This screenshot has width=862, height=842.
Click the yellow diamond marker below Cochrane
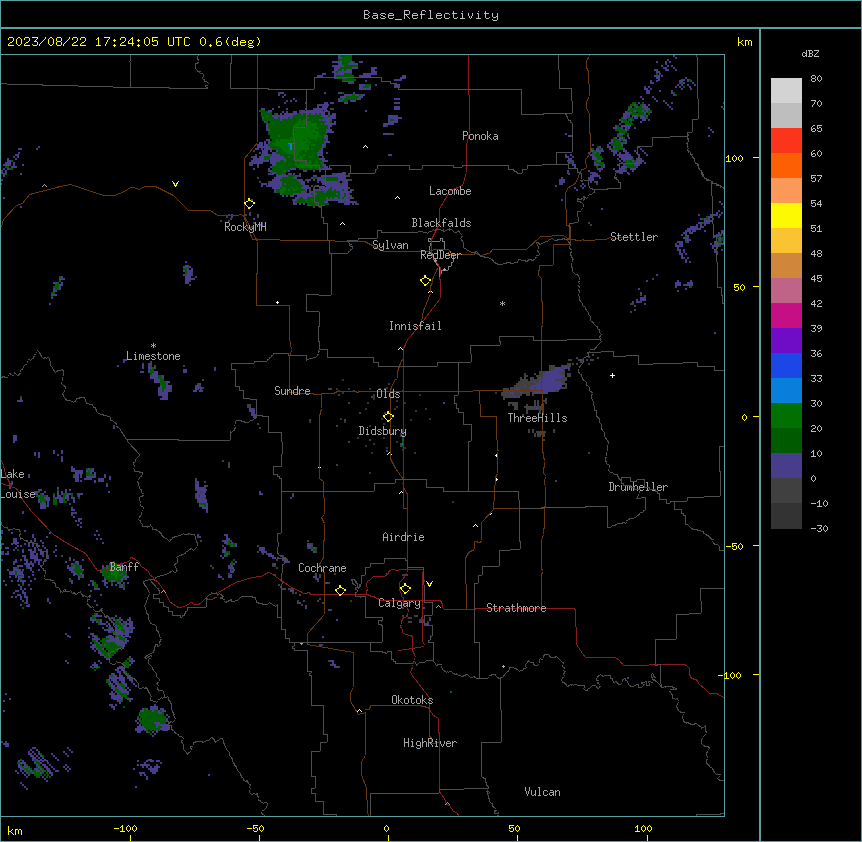pyautogui.click(x=340, y=591)
